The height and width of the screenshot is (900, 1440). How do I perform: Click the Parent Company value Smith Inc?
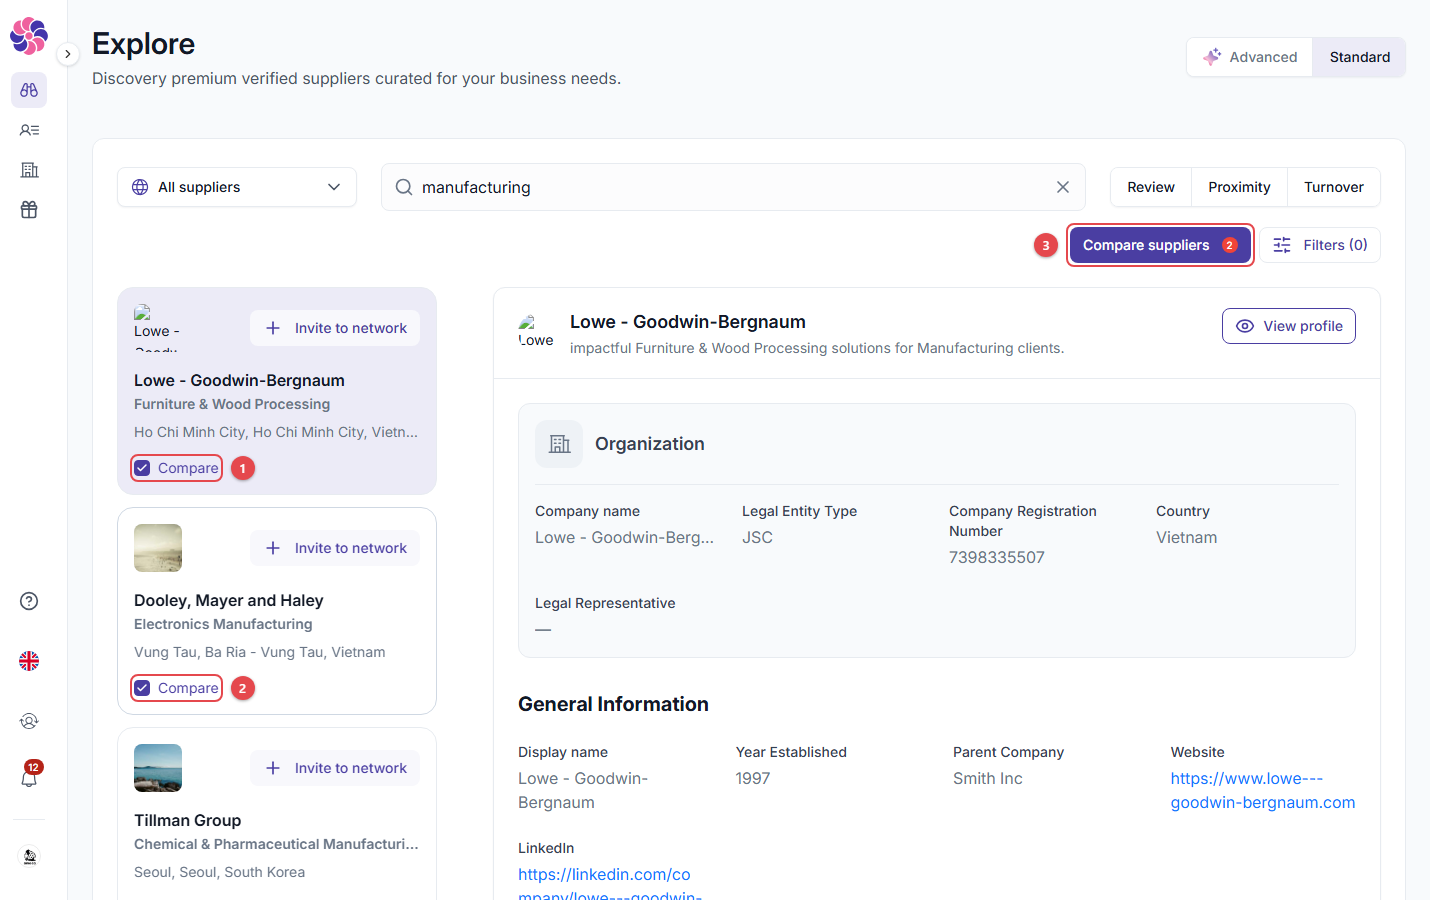(988, 778)
